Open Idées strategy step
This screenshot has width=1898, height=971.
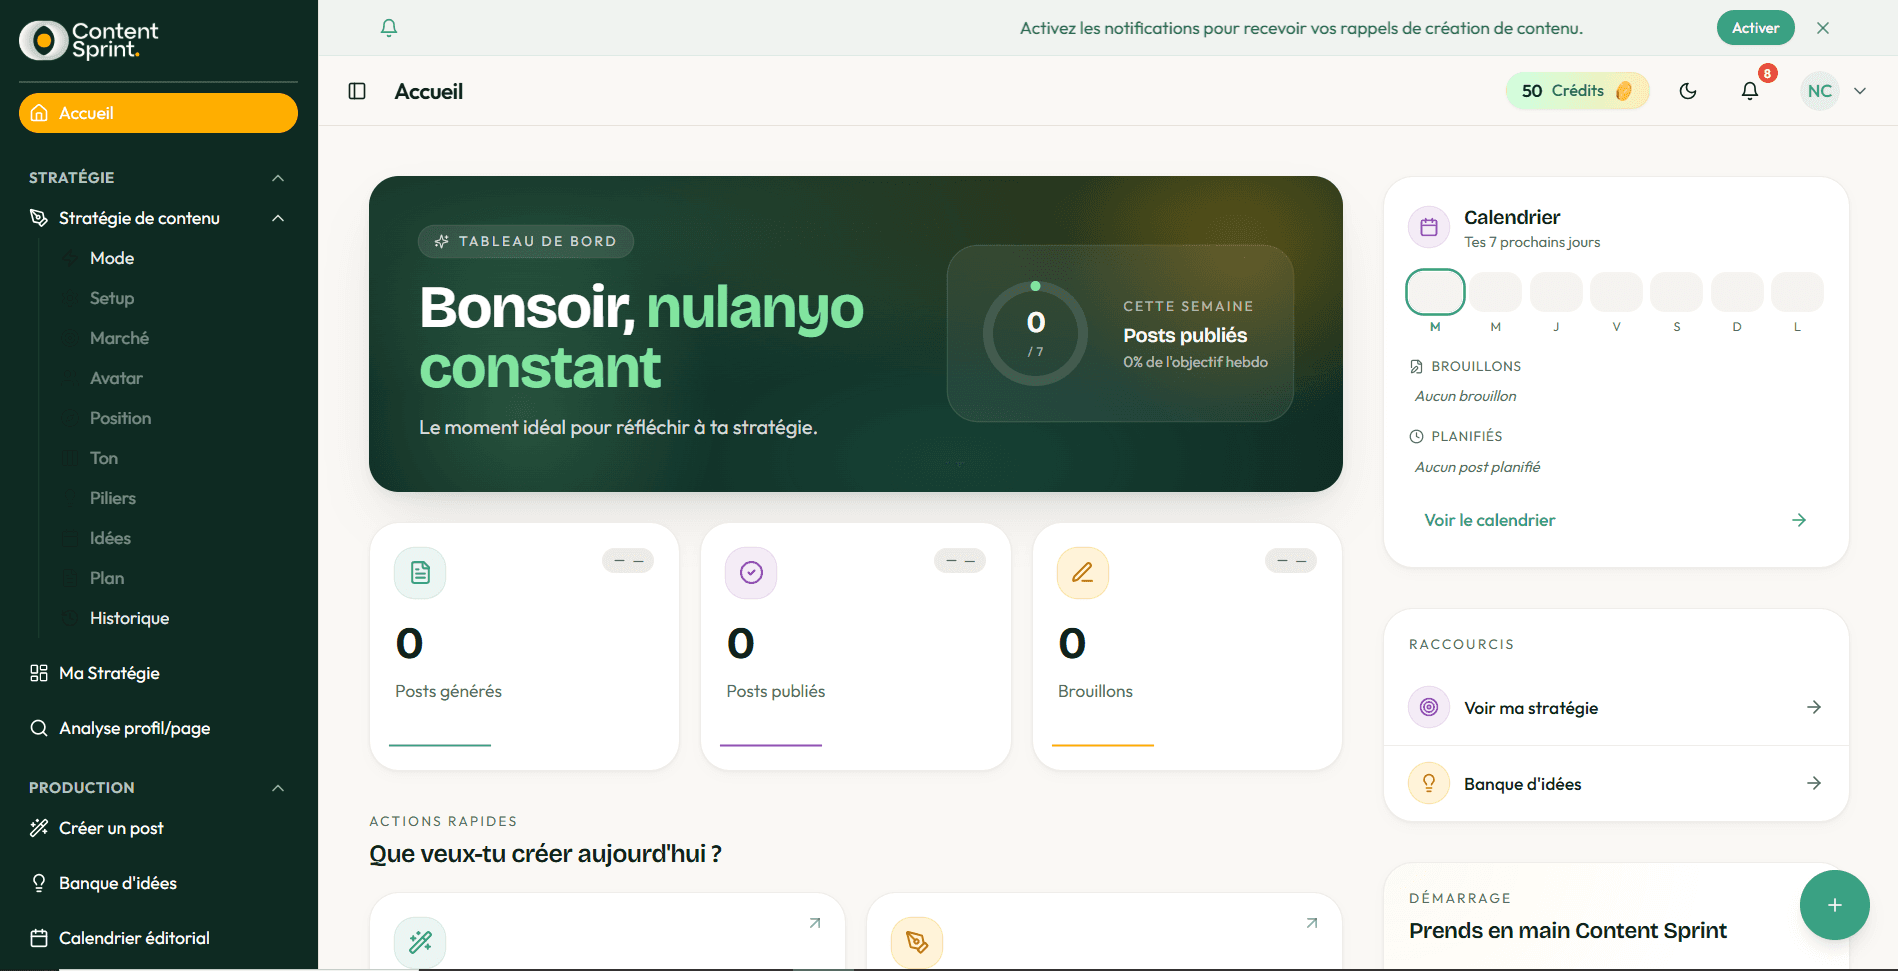tap(110, 538)
